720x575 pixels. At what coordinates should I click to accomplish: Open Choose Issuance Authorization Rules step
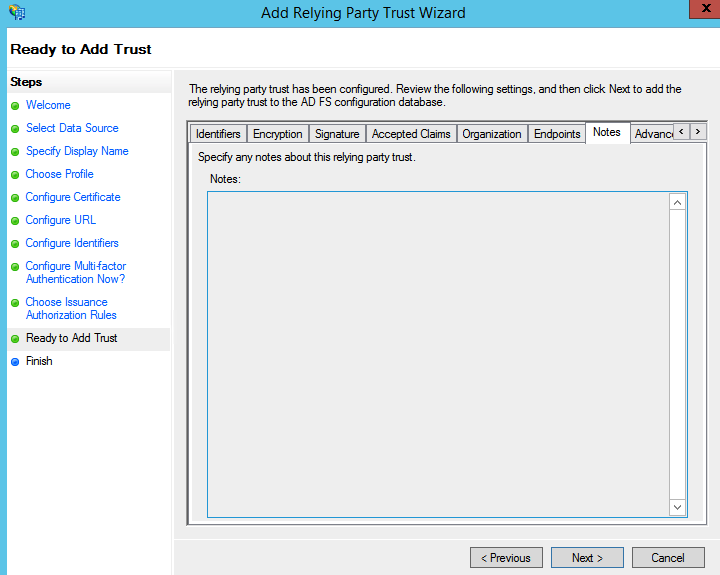(71, 309)
